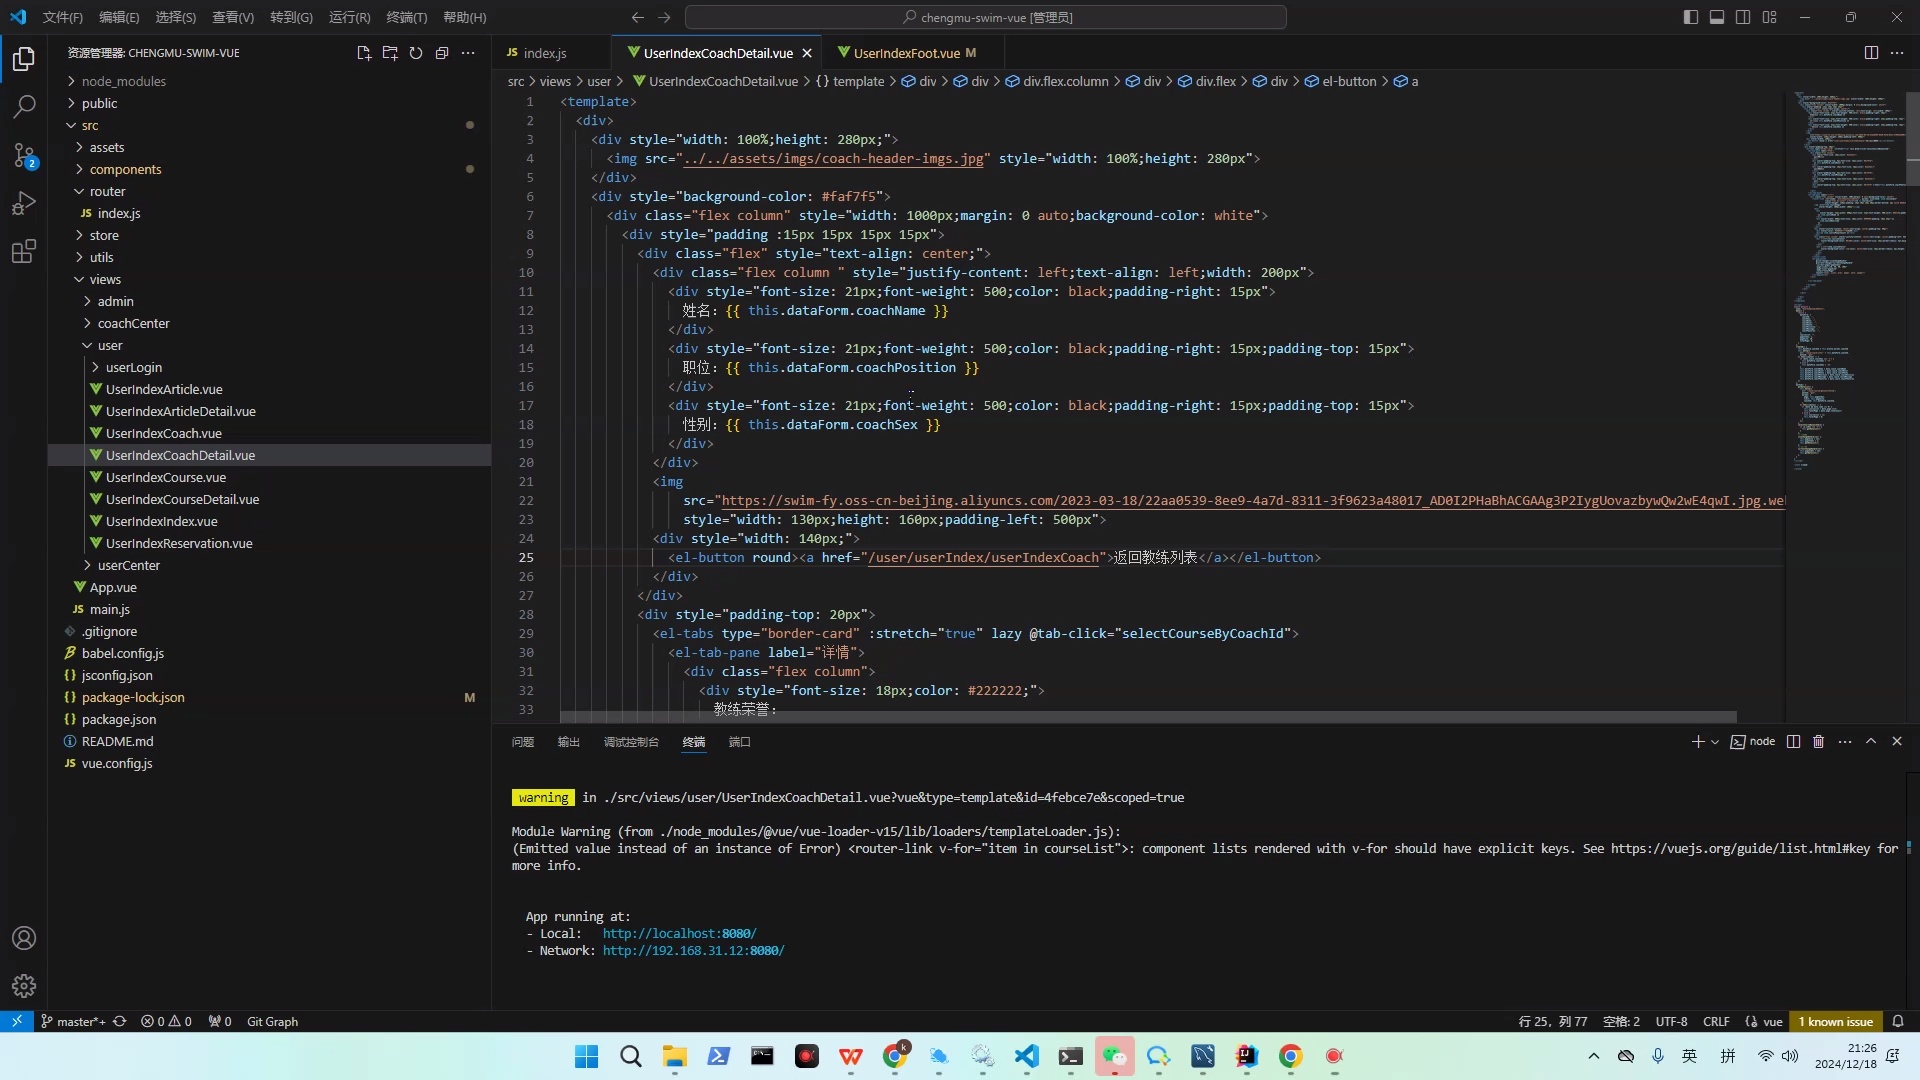
Task: Open the Search view in activity bar
Action: click(24, 106)
